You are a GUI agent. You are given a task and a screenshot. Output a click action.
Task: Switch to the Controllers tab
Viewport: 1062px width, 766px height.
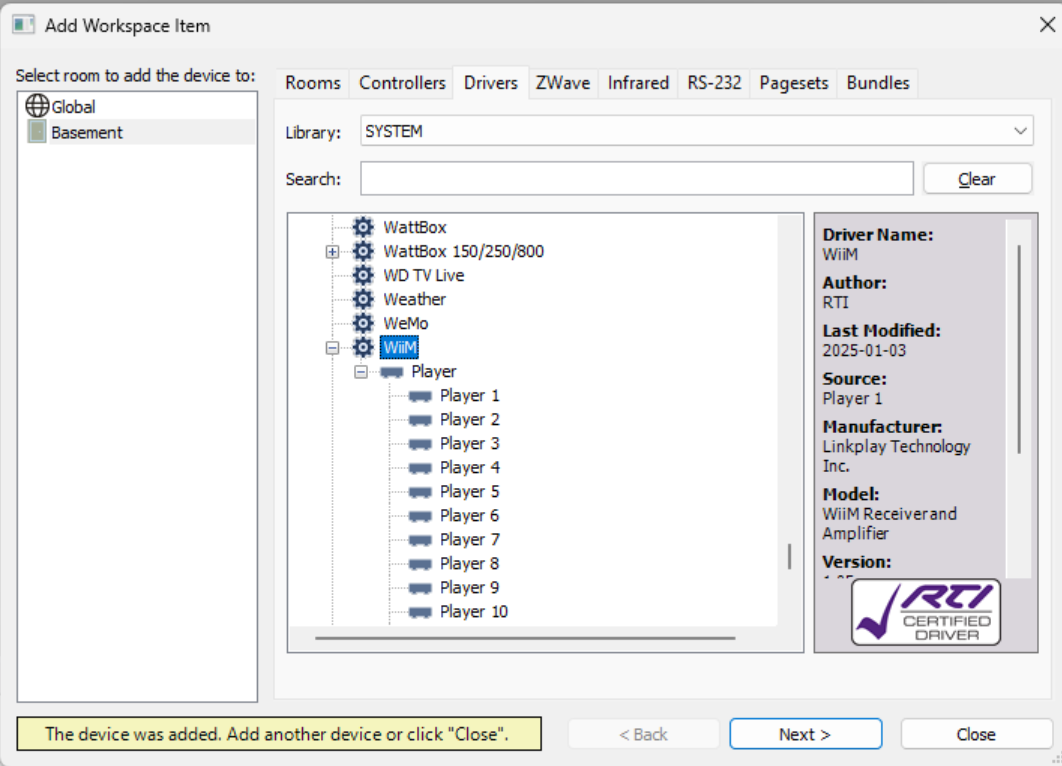[x=402, y=83]
